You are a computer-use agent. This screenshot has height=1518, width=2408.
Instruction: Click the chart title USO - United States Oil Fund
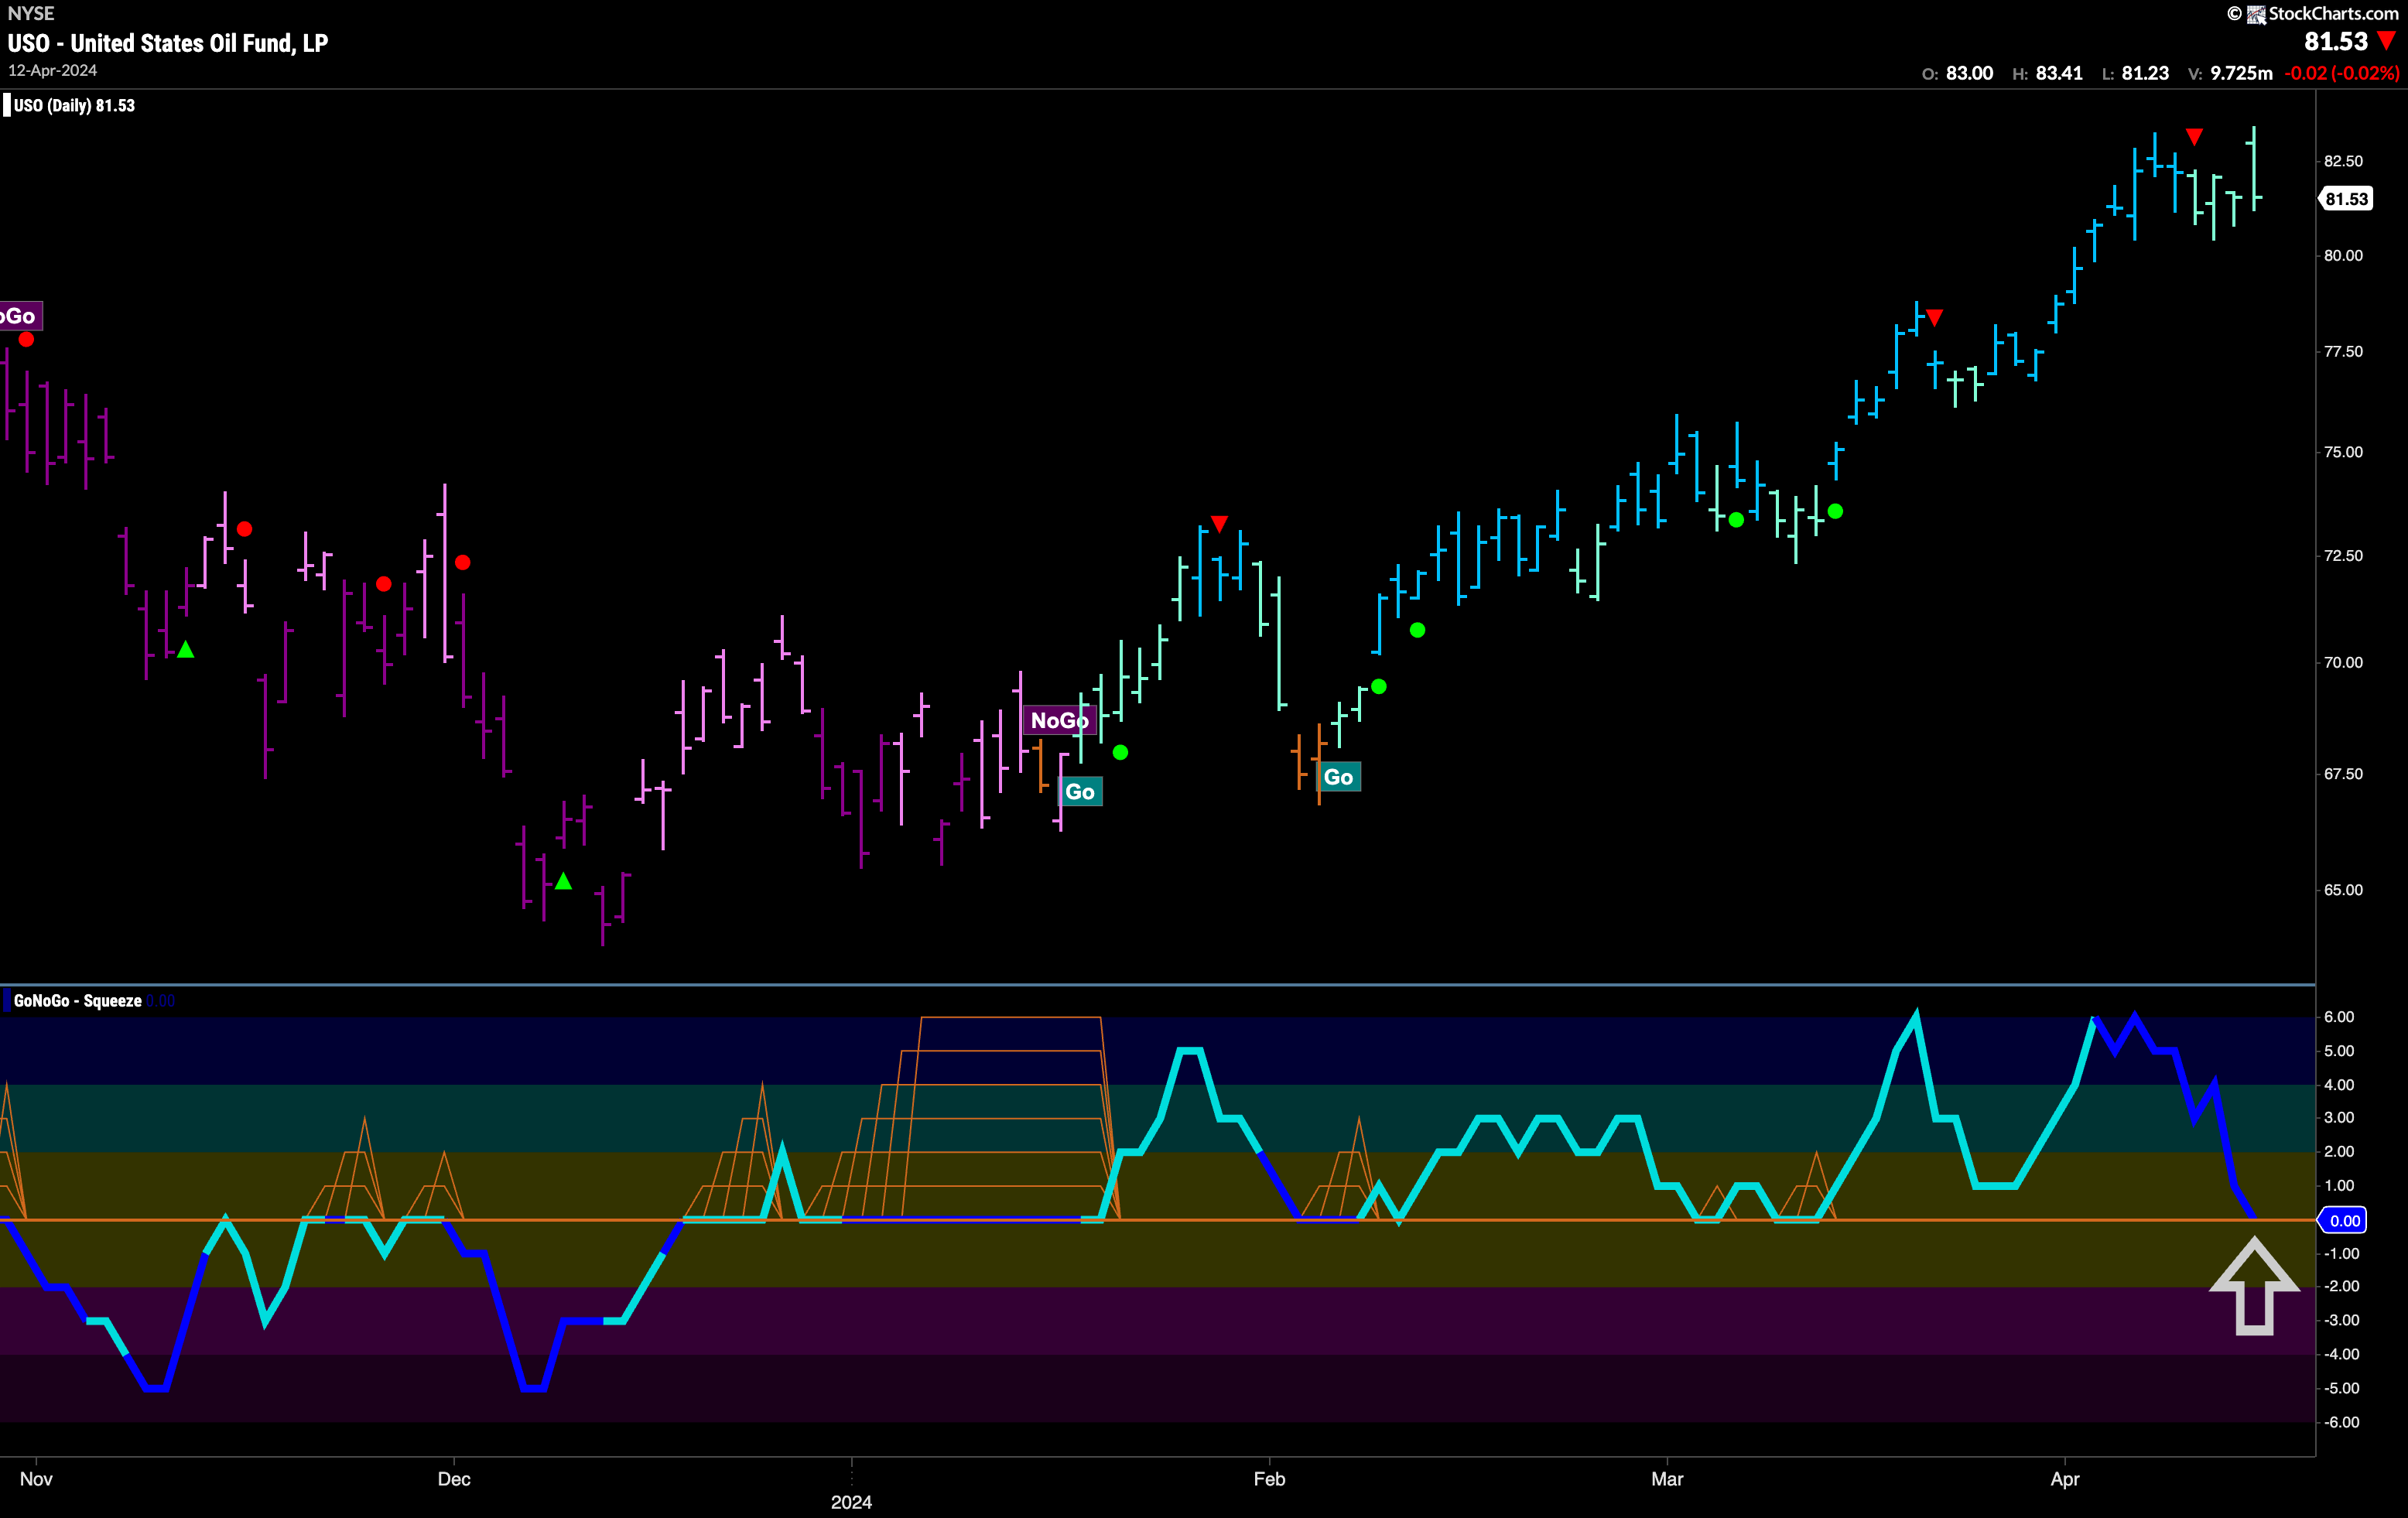click(x=167, y=43)
